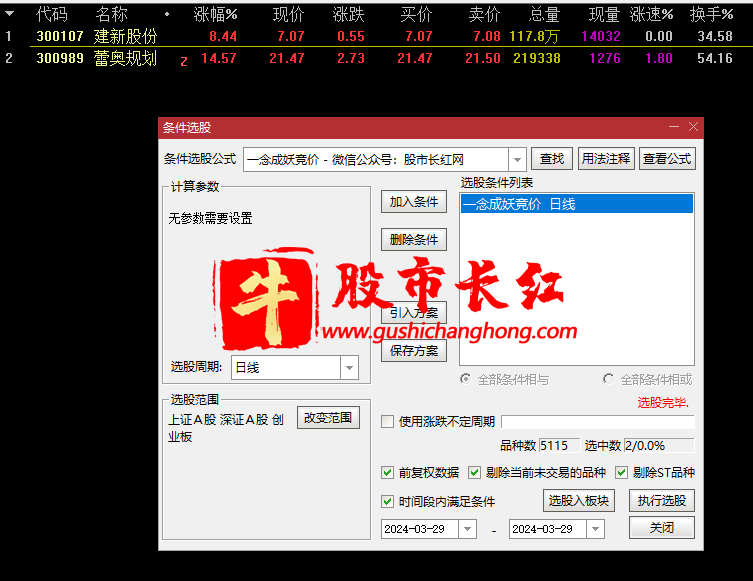The image size is (753, 581).
Task: Click the start date field 2024-03-29
Action: 420,529
